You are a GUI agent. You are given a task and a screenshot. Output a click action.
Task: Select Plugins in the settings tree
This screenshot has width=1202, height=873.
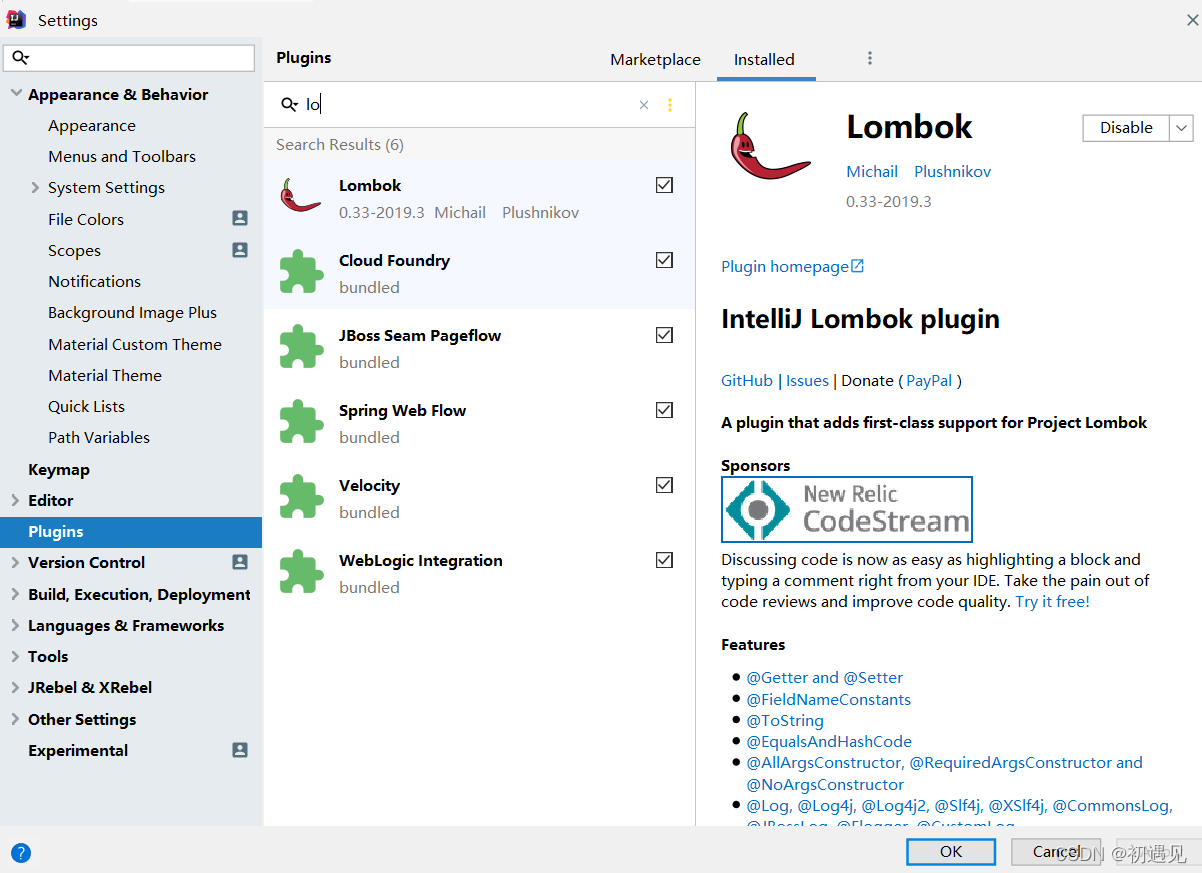[131, 532]
